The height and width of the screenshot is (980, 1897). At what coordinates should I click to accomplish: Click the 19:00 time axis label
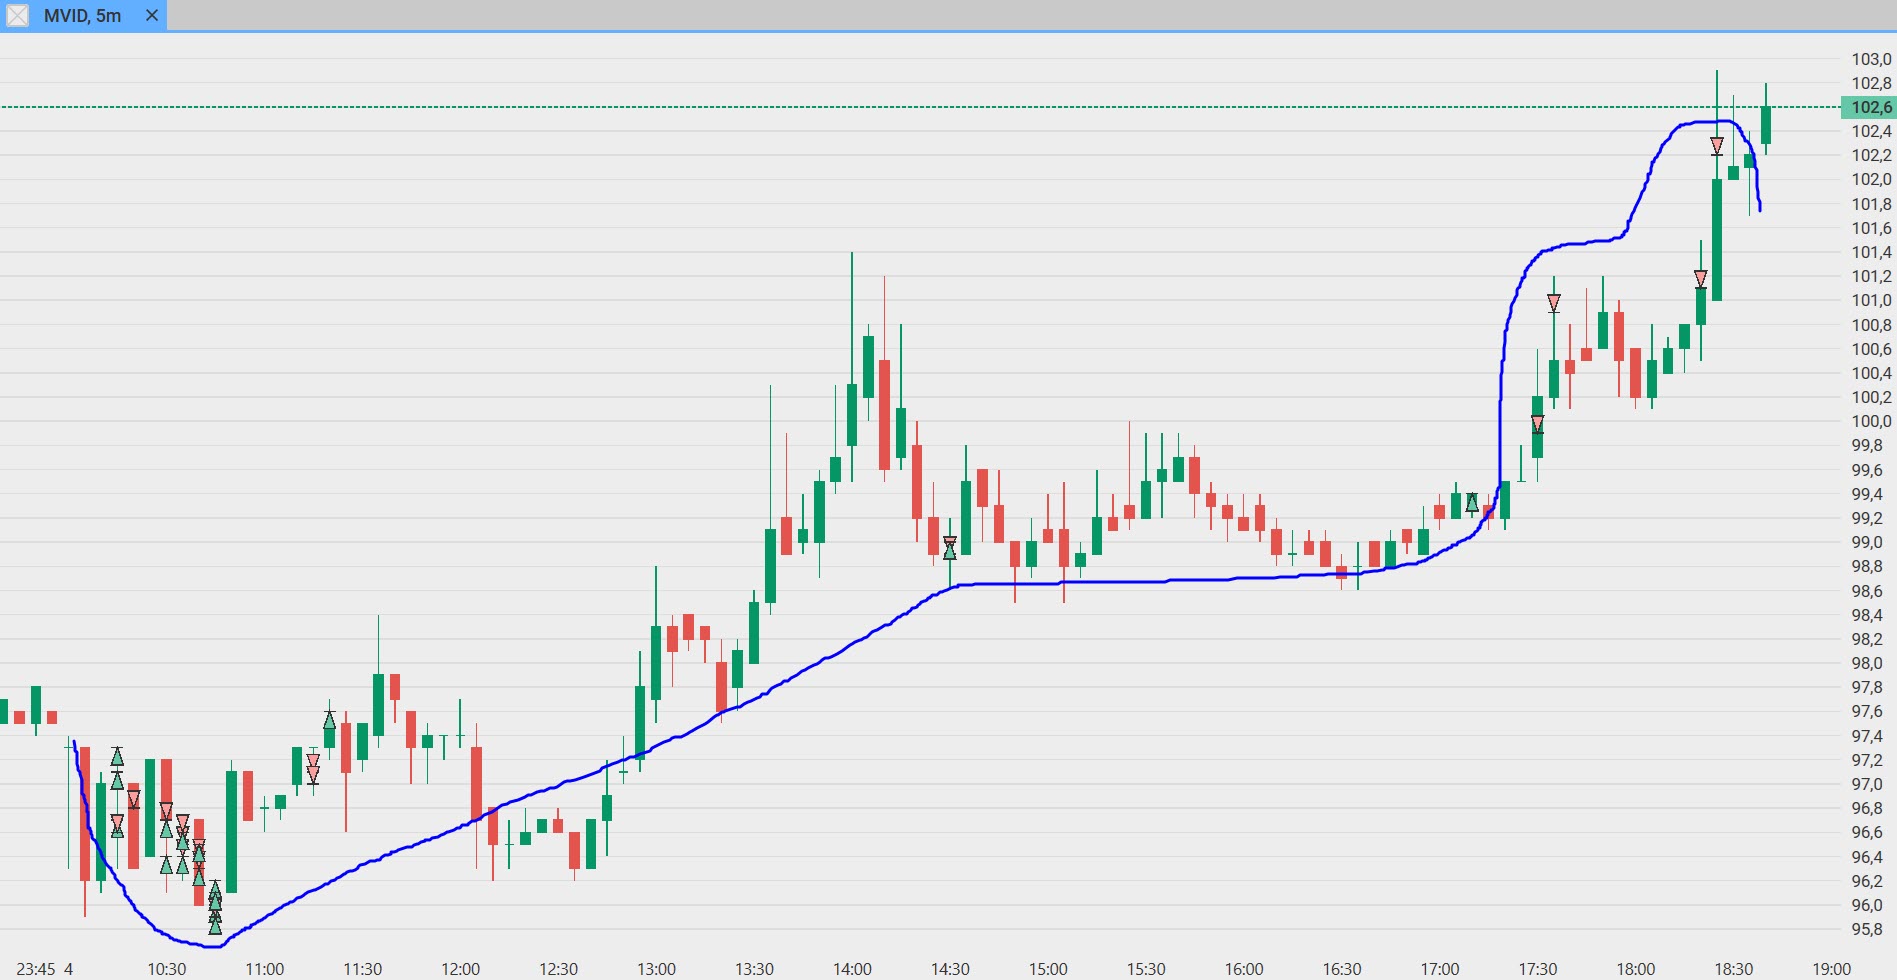[x=1832, y=969]
